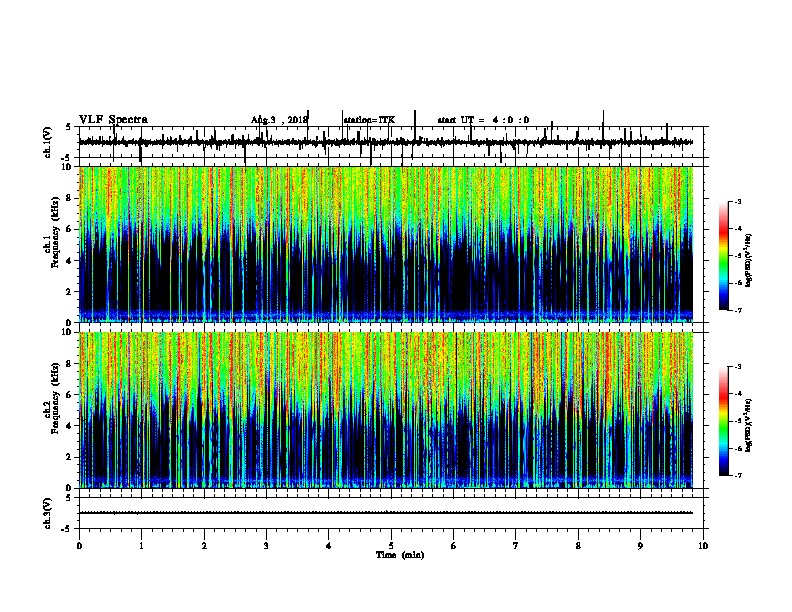
Task: Click the ch.2 "Frequency (kHz)" axis label
Action: 55,398
